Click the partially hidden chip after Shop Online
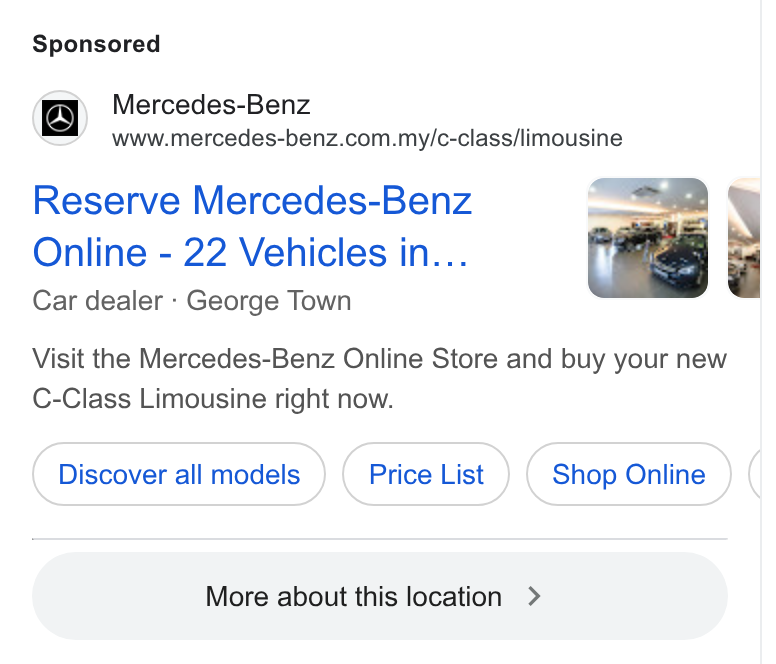 point(755,474)
